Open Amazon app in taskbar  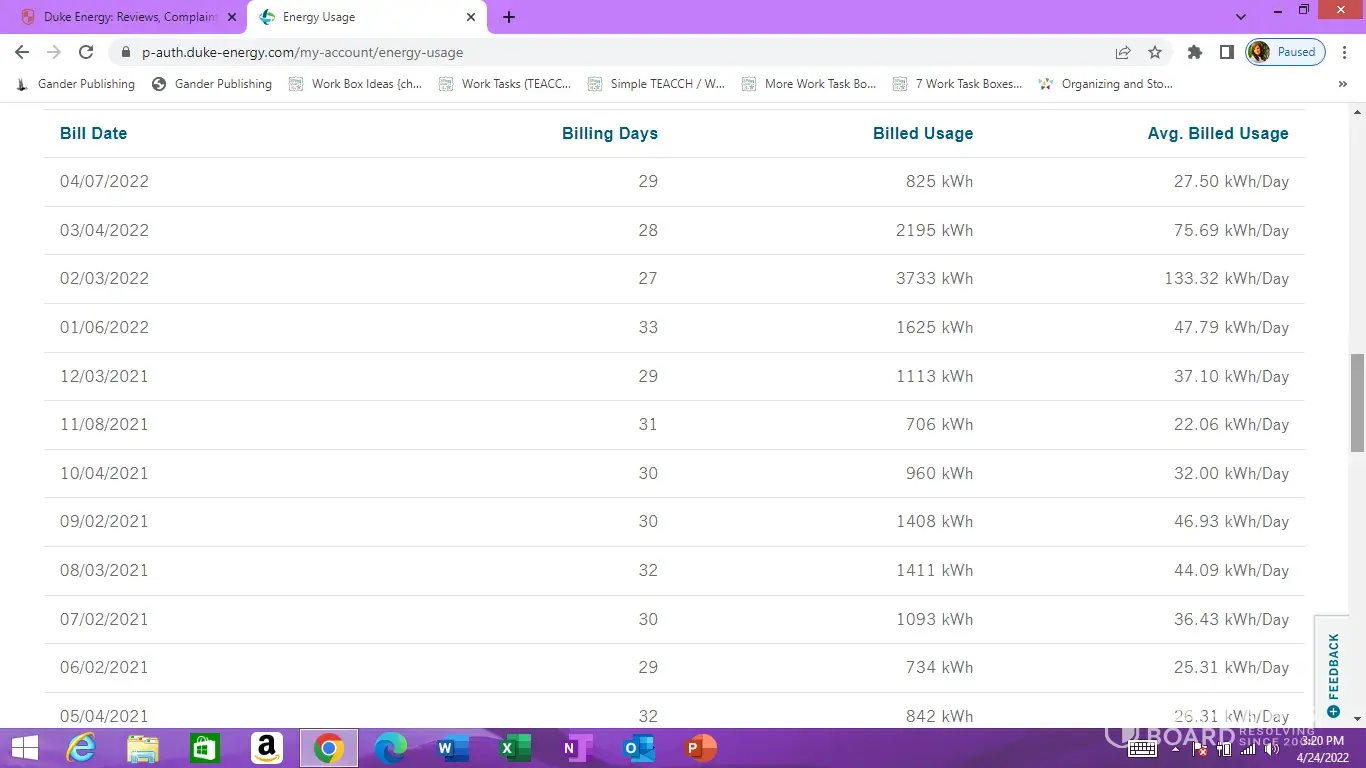point(266,748)
